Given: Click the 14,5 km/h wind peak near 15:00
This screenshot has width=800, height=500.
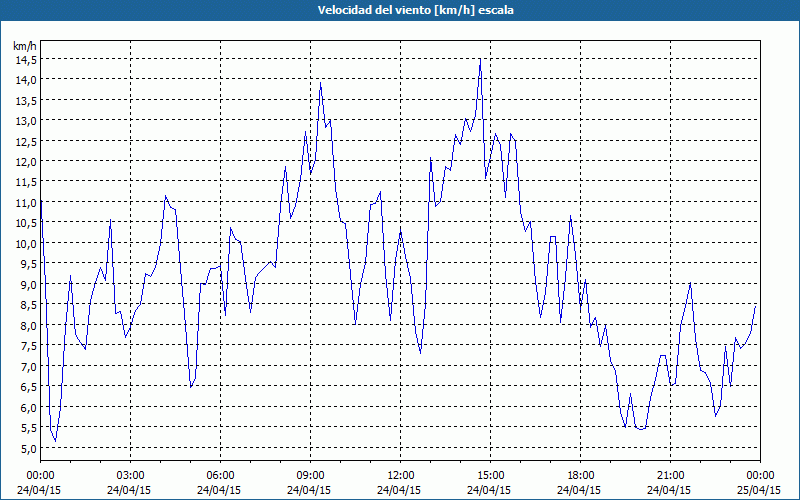Looking at the screenshot, I should 480,59.
